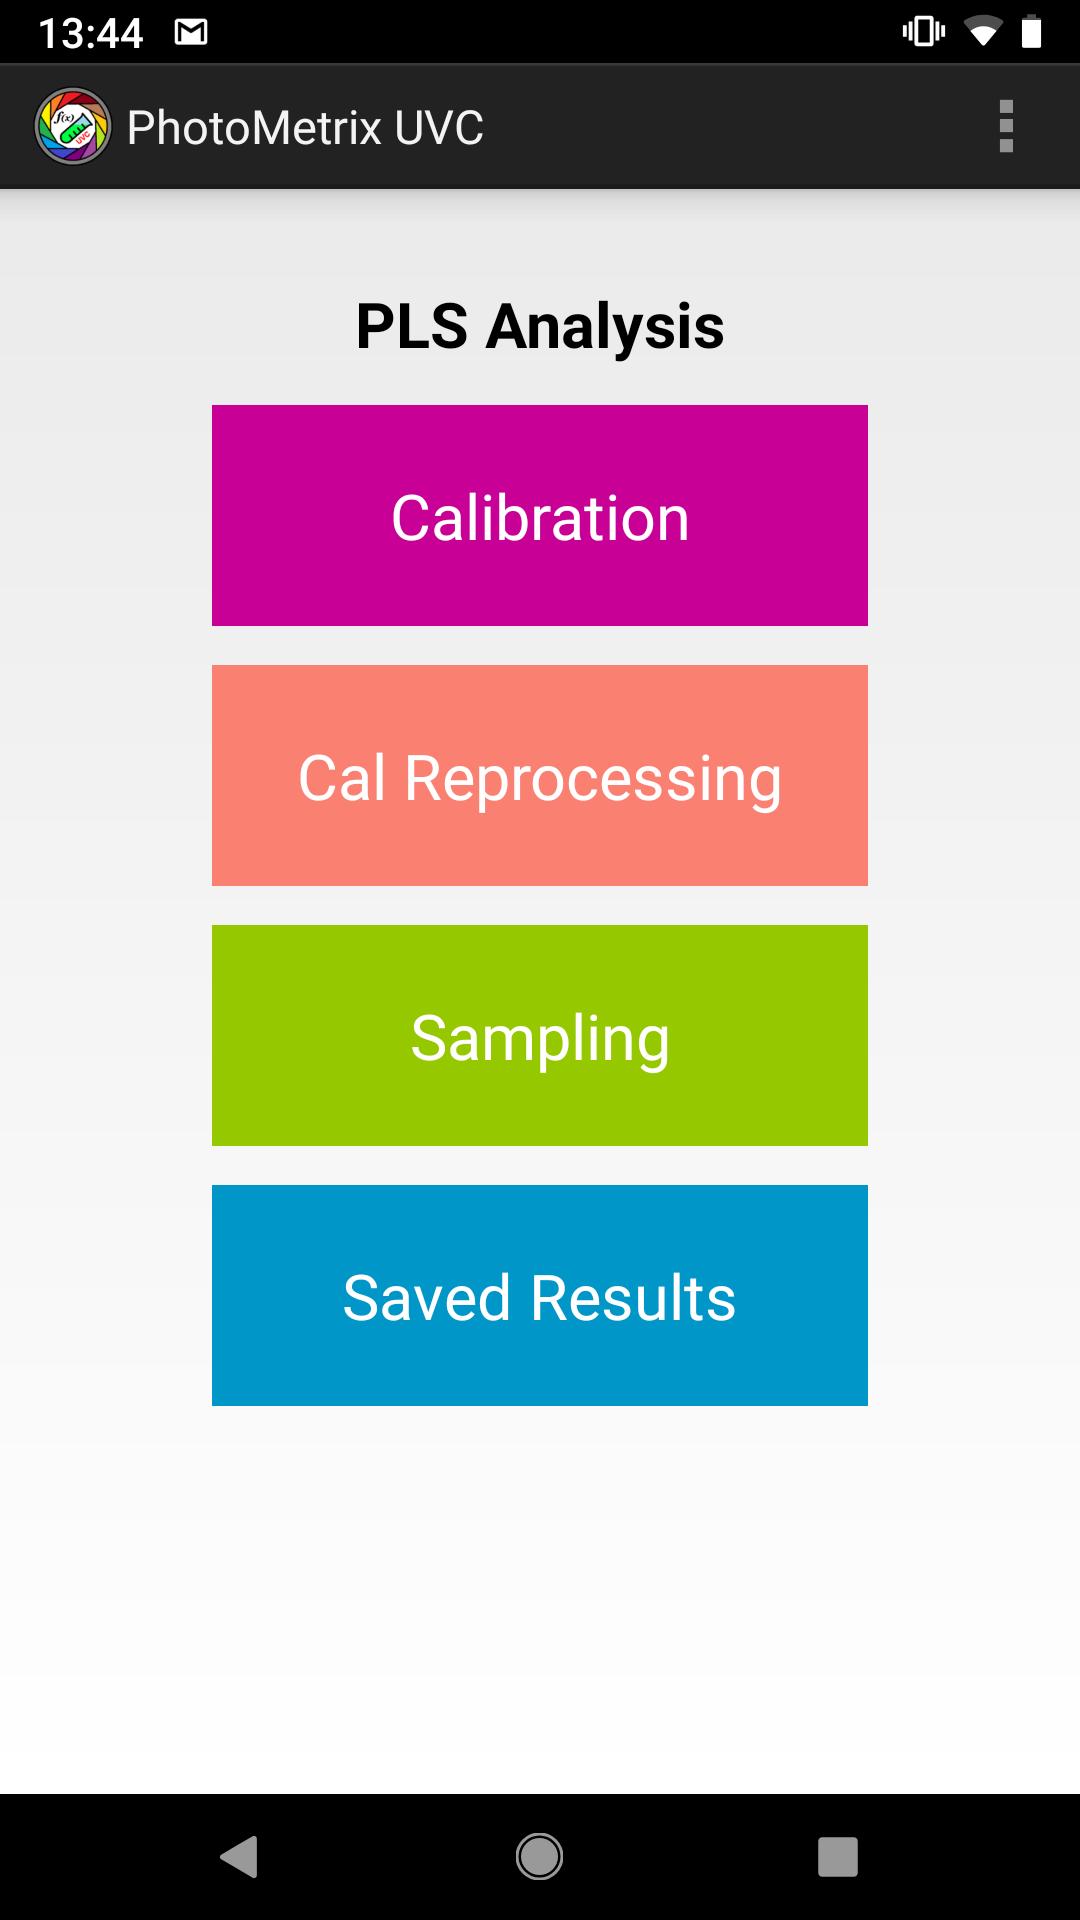Open the three-dot overflow menu
Viewport: 1080px width, 1920px height.
point(1006,127)
